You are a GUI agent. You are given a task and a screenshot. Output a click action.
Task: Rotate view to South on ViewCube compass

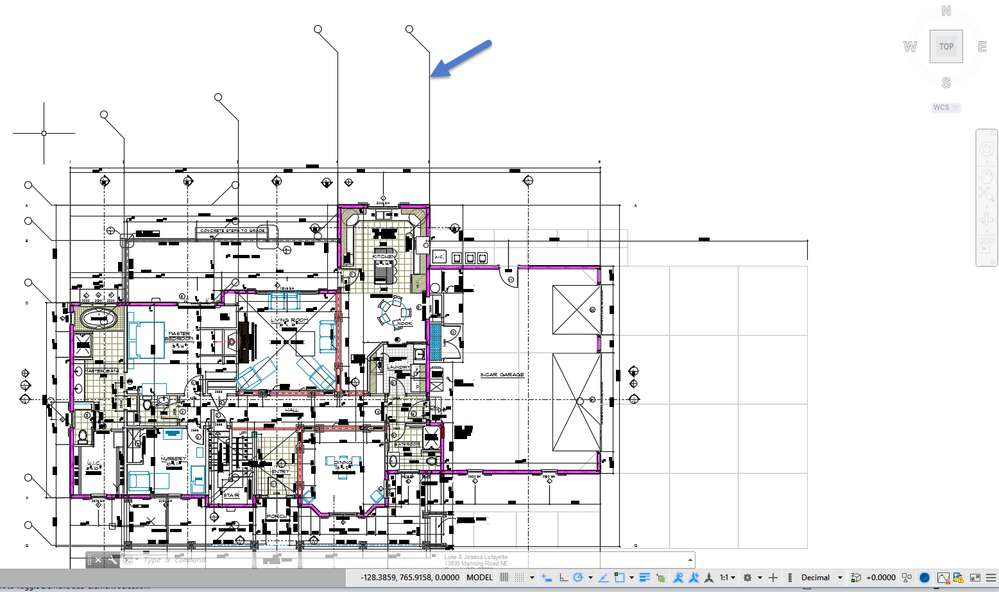tap(946, 83)
